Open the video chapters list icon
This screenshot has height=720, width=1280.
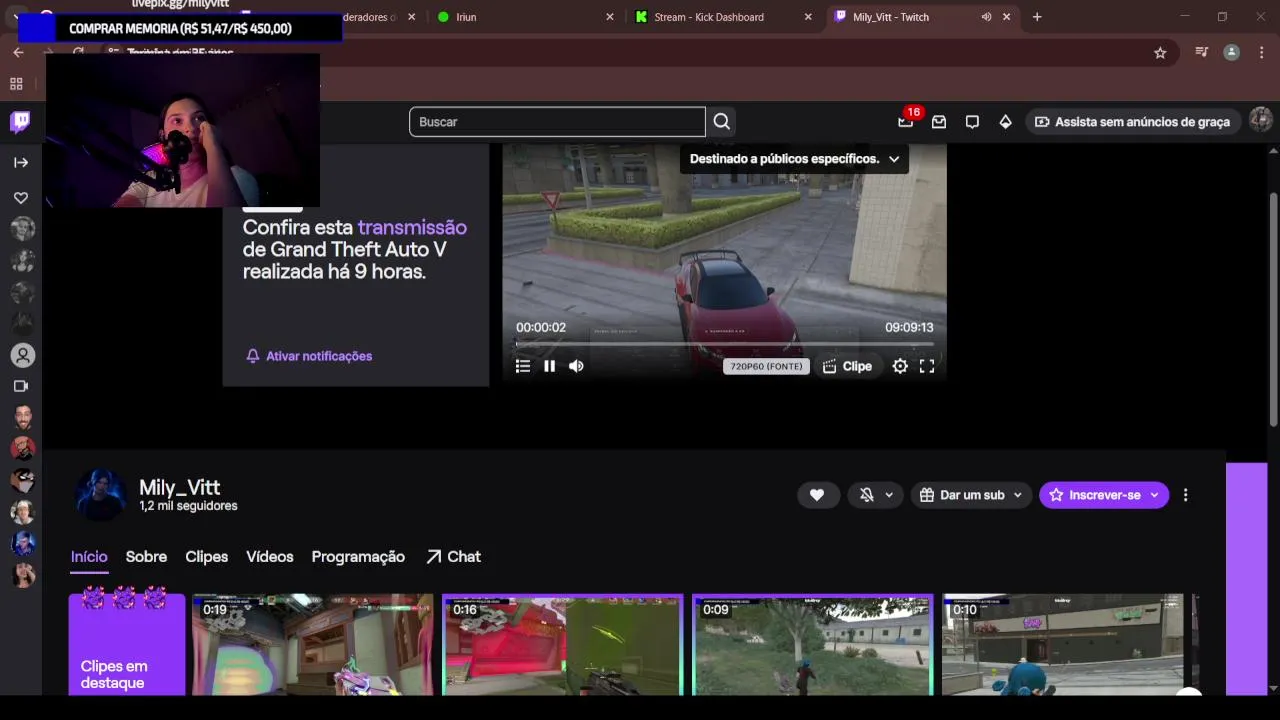(523, 366)
